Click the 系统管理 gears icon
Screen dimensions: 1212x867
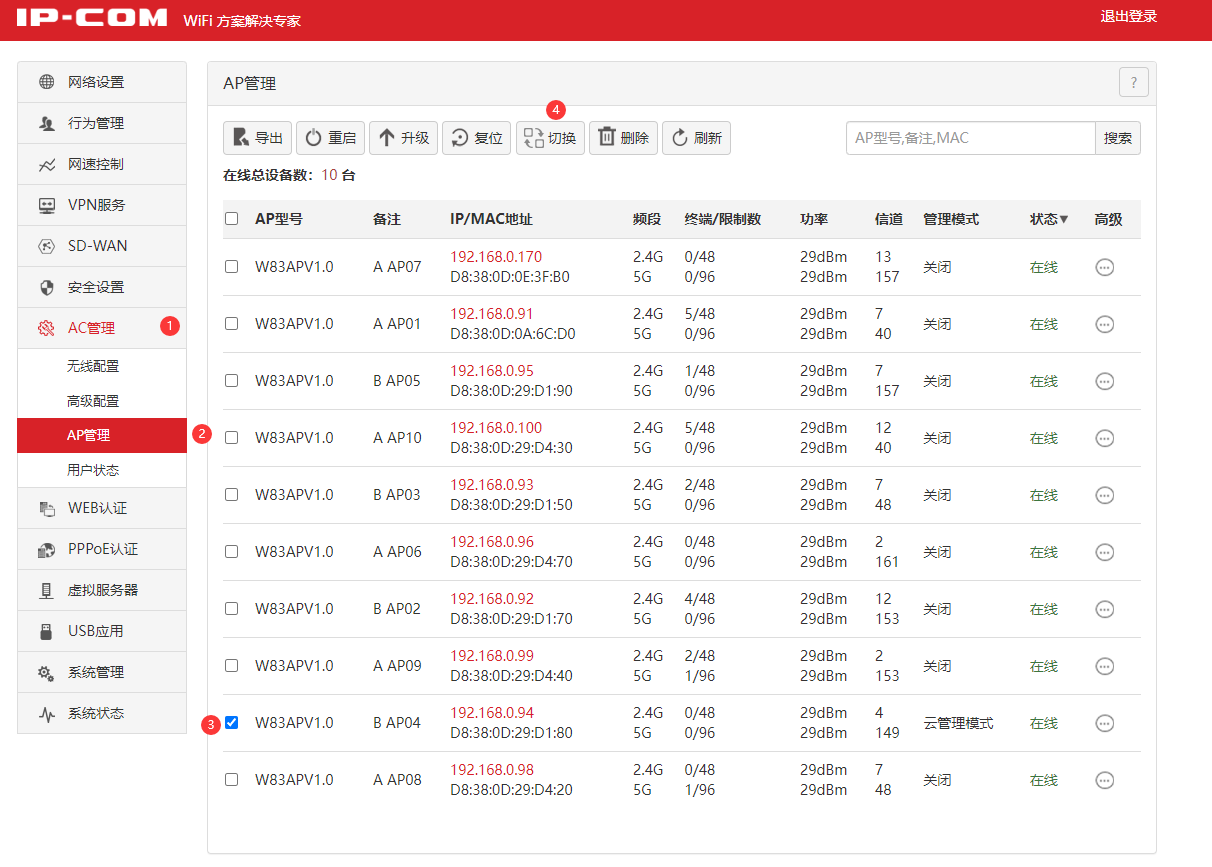click(x=47, y=672)
